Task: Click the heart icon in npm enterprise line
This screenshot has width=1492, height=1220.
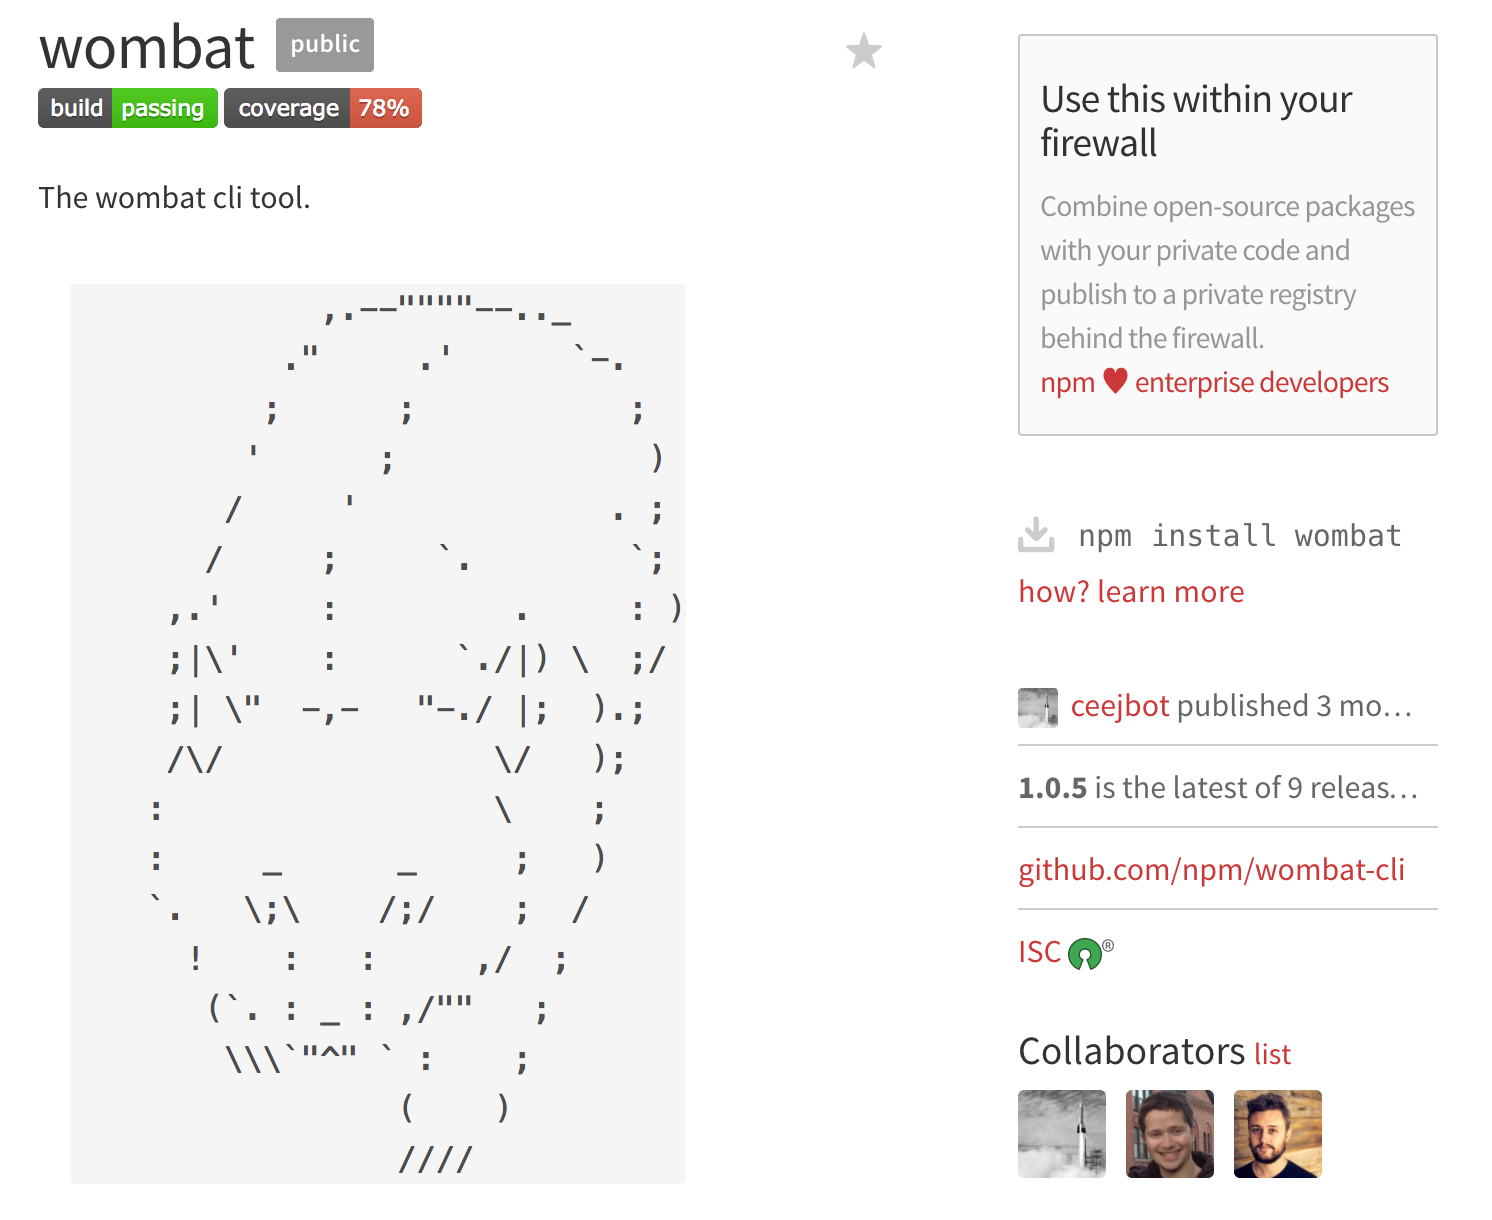Action: [x=1116, y=381]
